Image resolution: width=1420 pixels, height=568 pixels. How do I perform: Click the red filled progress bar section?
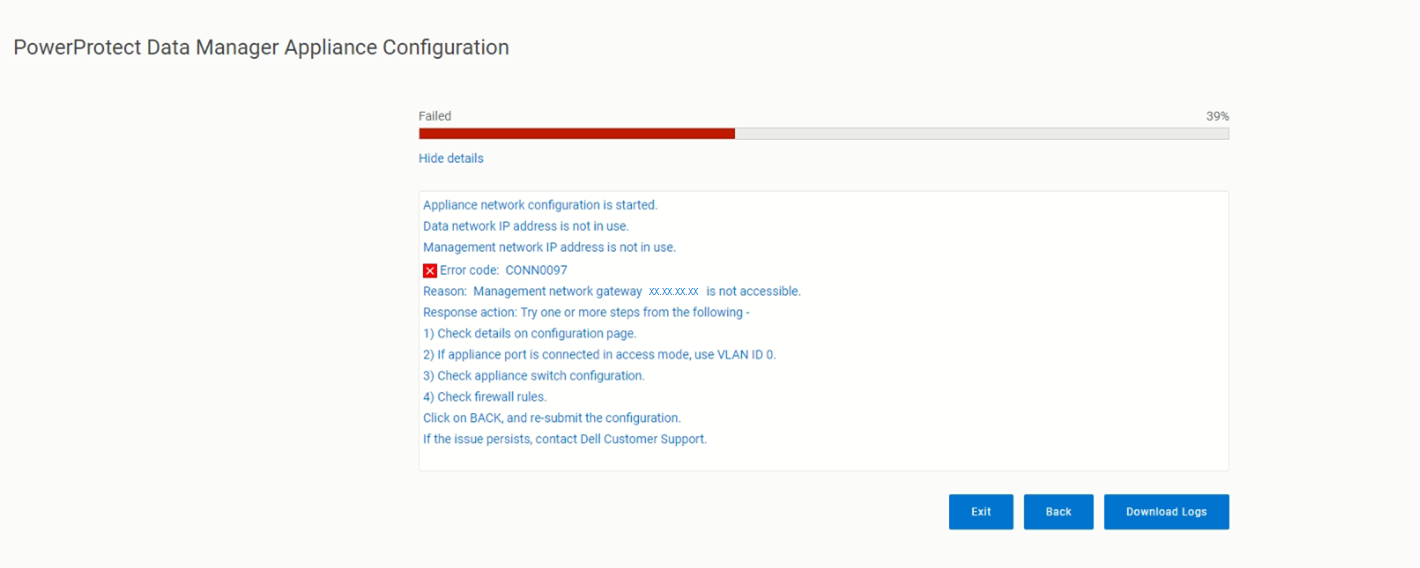pyautogui.click(x=576, y=133)
